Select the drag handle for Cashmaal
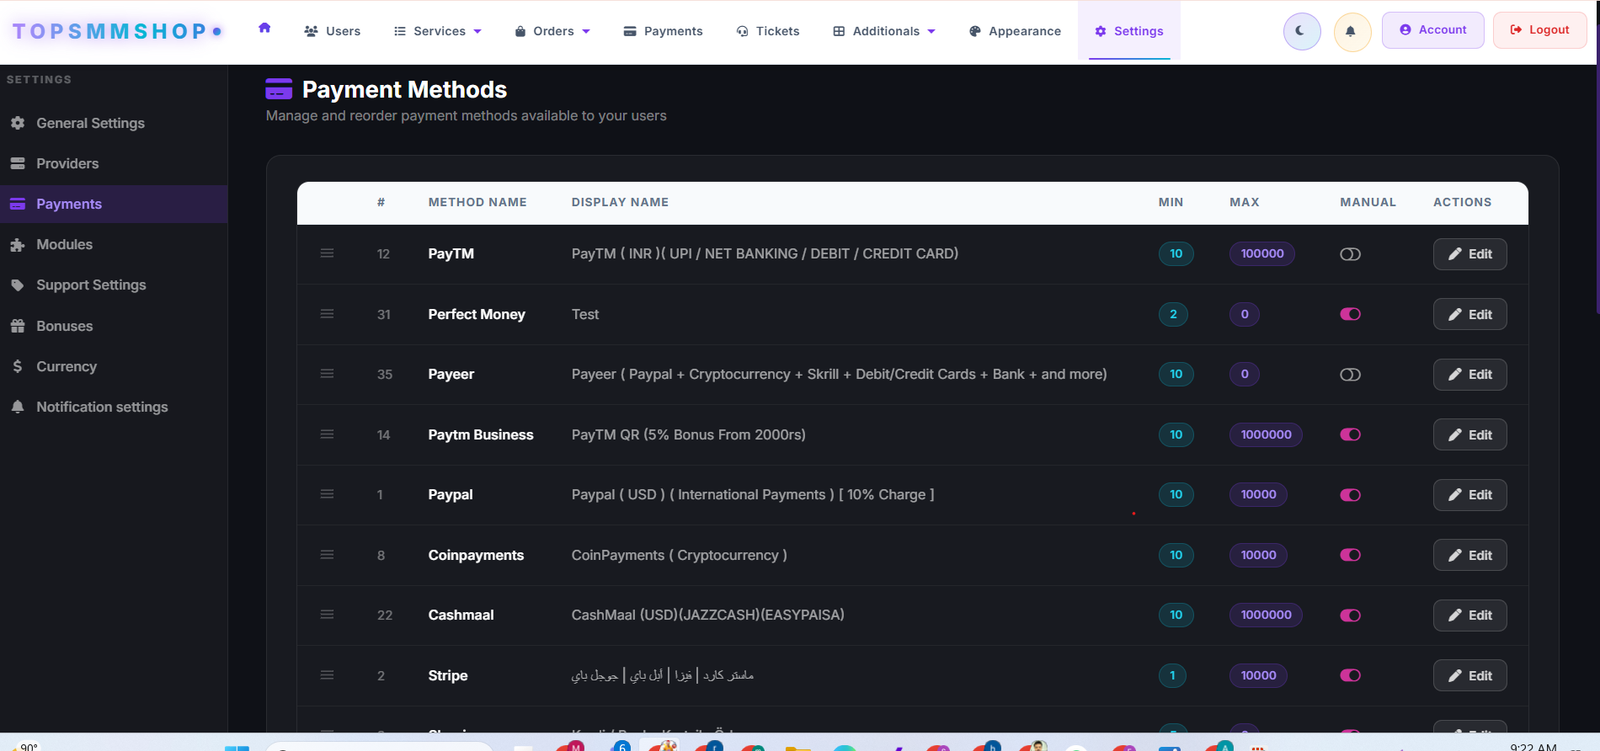1600x751 pixels. coord(327,615)
